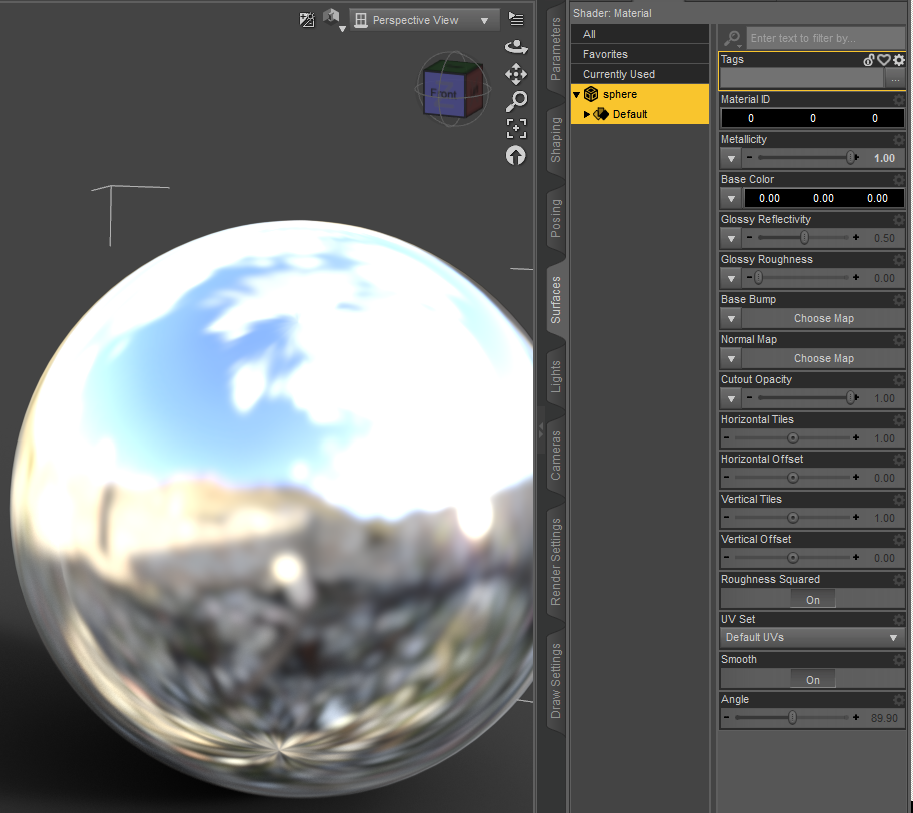The width and height of the screenshot is (913, 813).
Task: Click the Tags link icon
Action: tap(869, 59)
